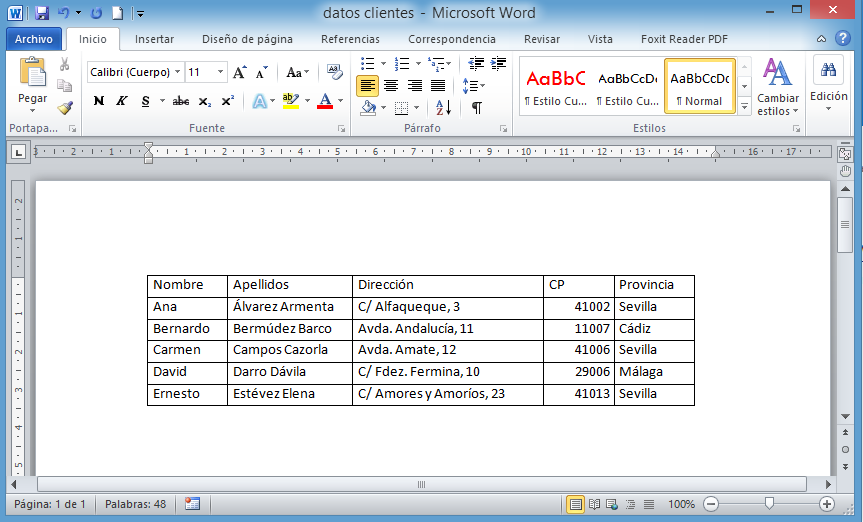Click the Increase Indent icon
Image resolution: width=863 pixels, height=522 pixels.
tap(498, 64)
